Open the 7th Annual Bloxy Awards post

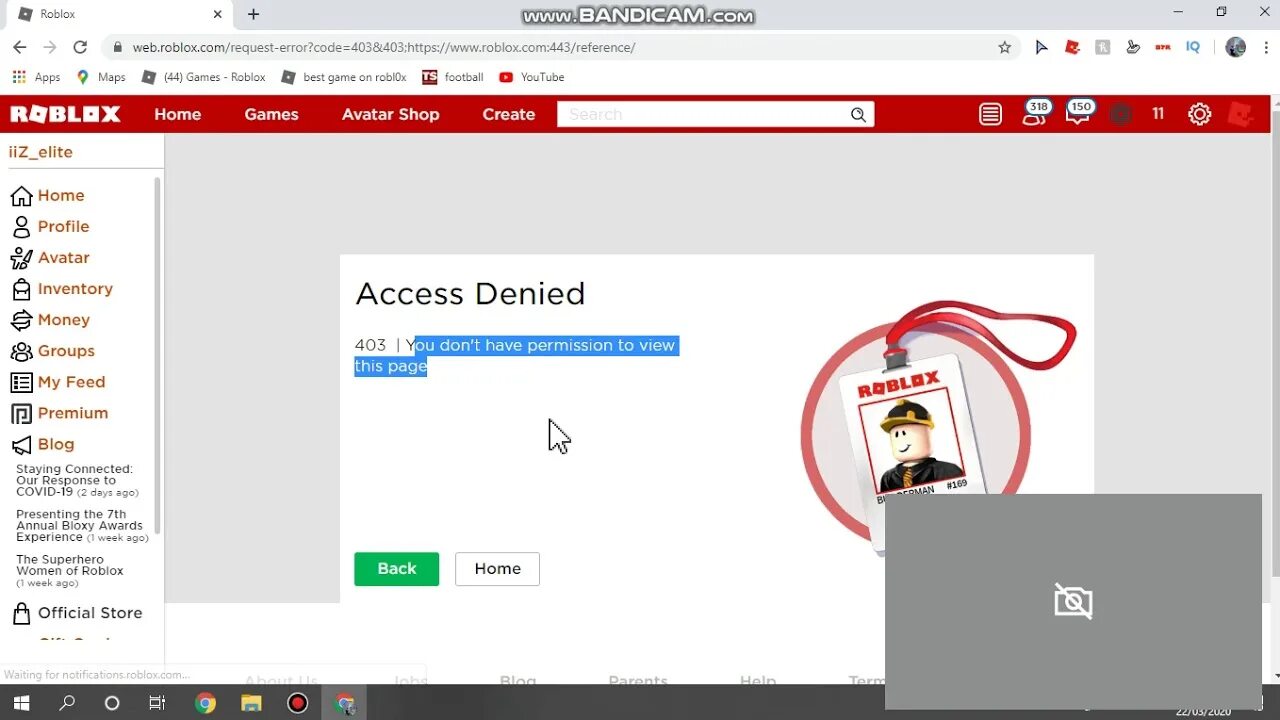point(81,526)
